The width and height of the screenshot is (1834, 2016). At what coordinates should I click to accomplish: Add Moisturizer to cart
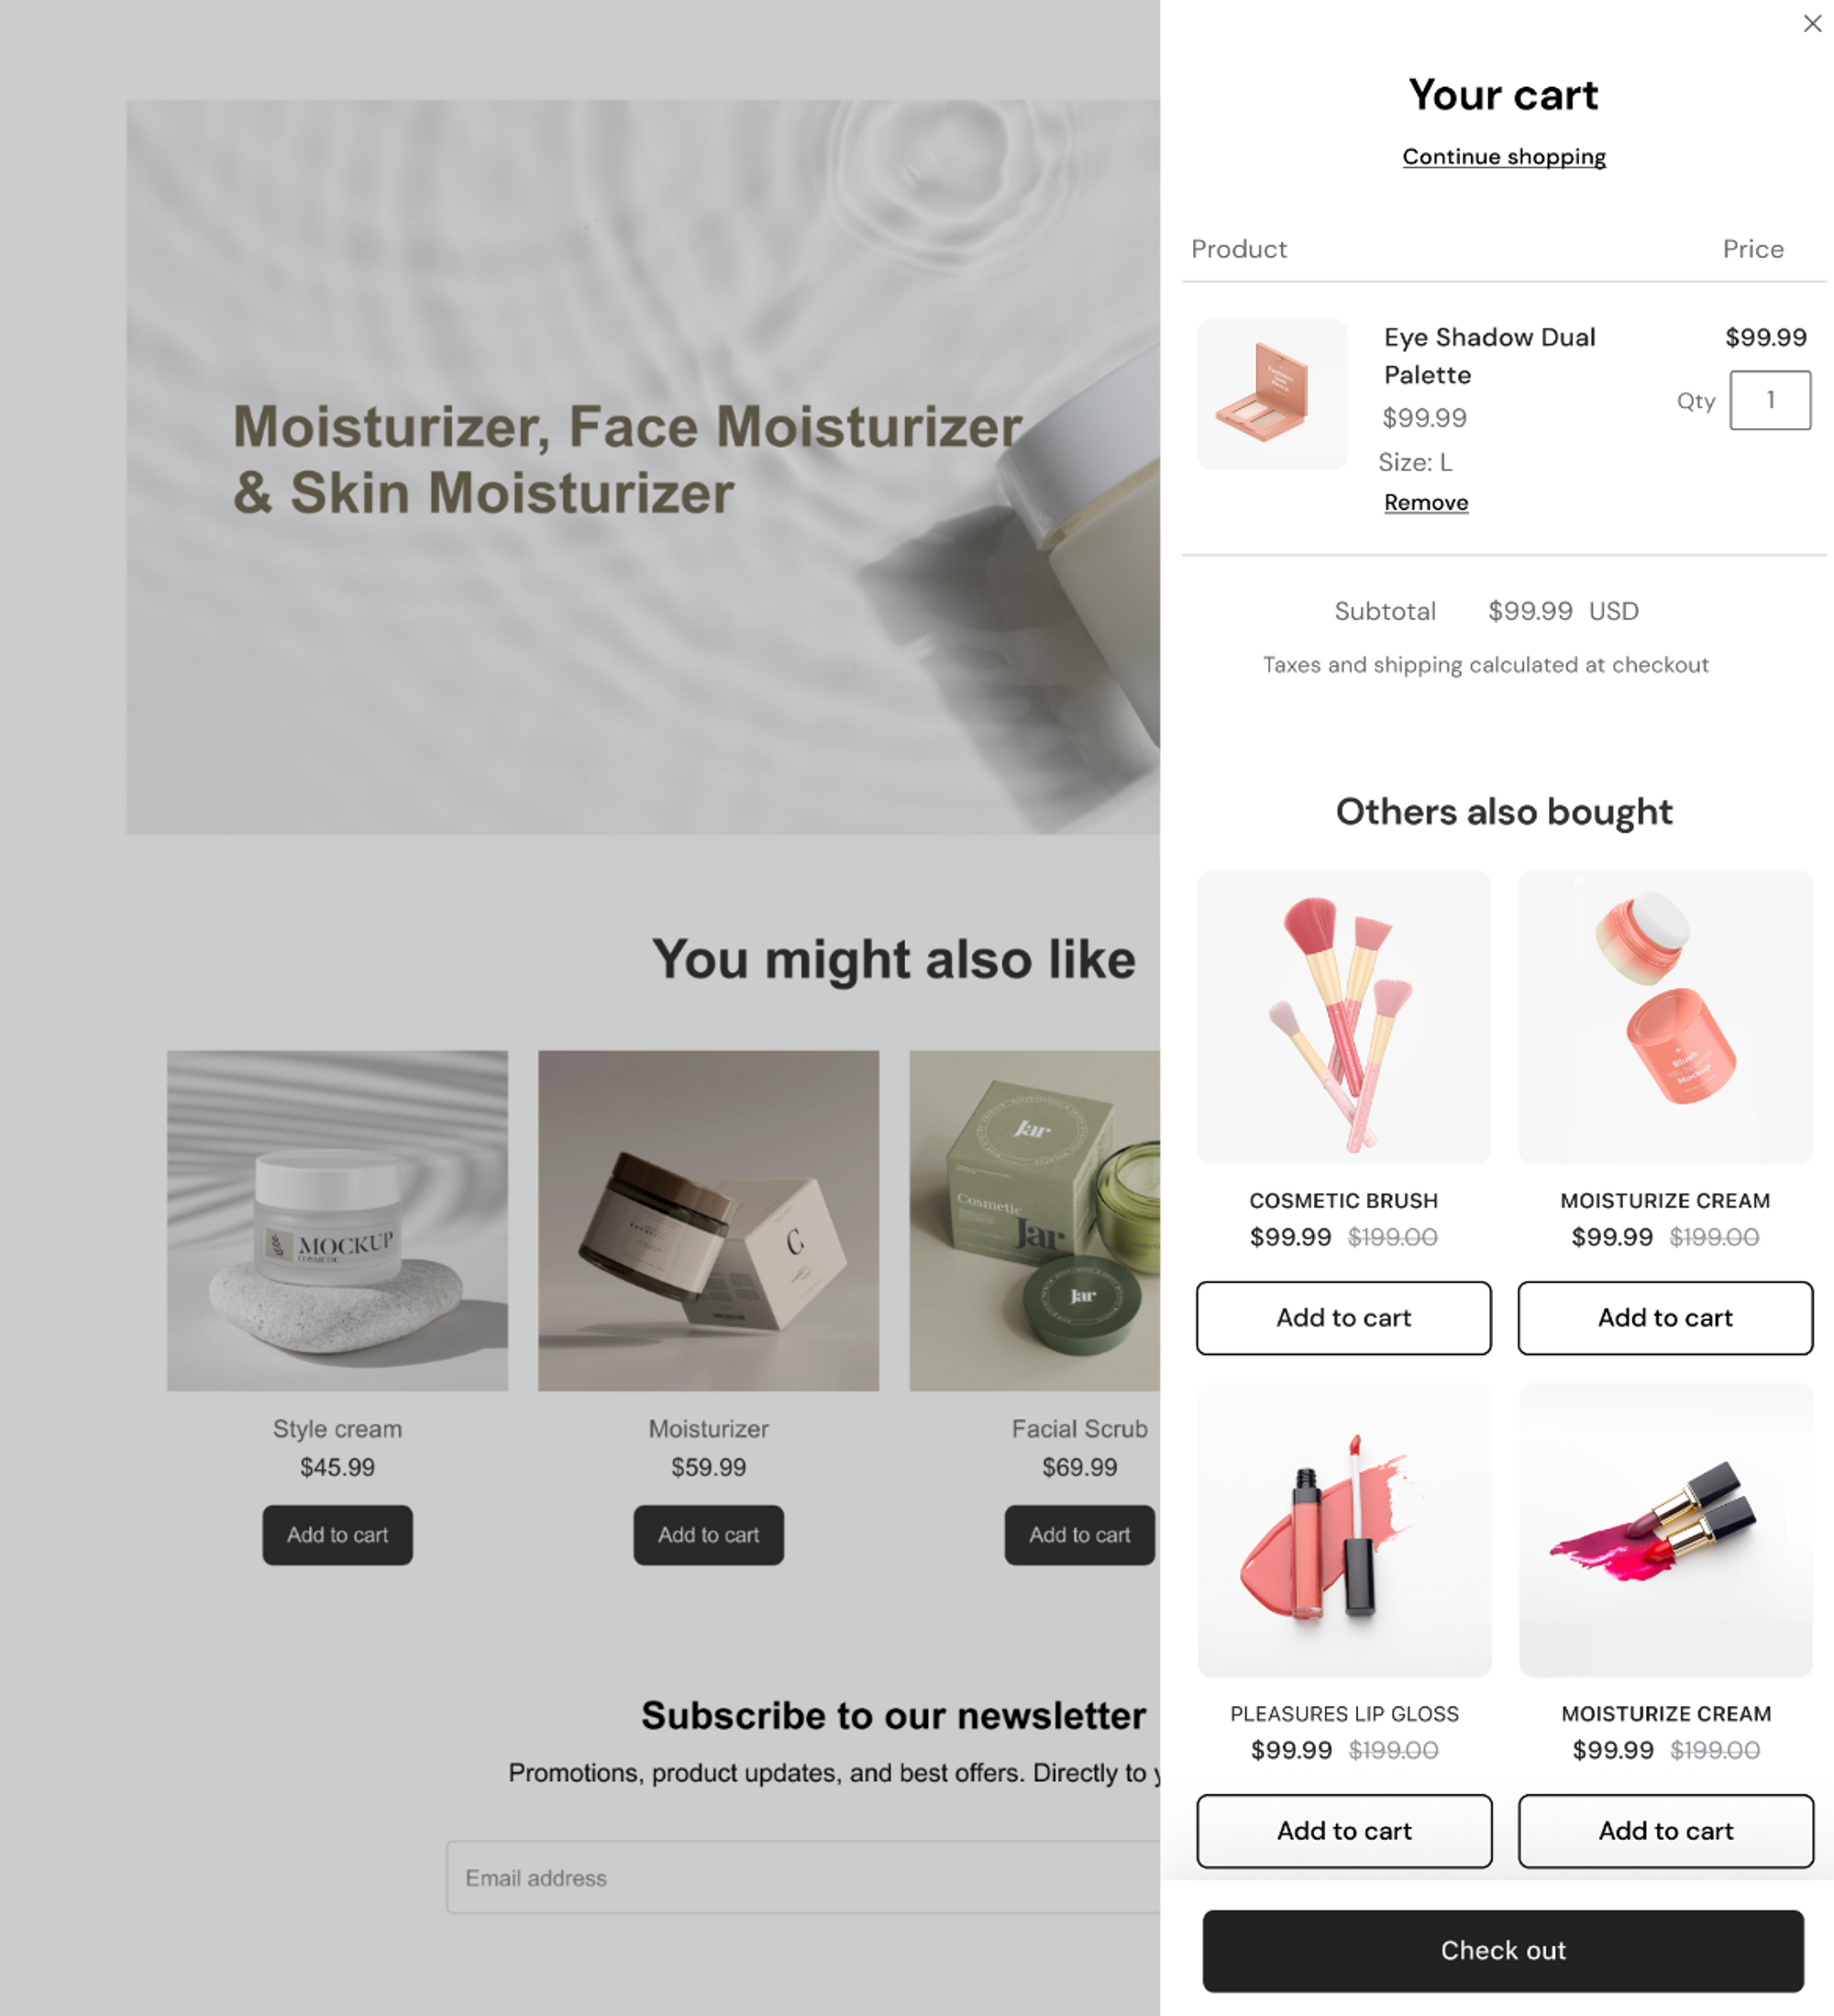coord(708,1534)
